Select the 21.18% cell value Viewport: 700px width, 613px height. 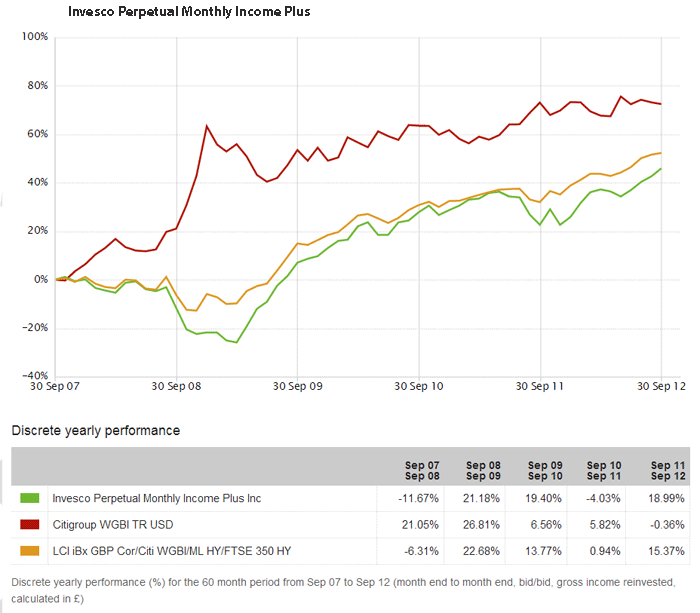pyautogui.click(x=481, y=498)
